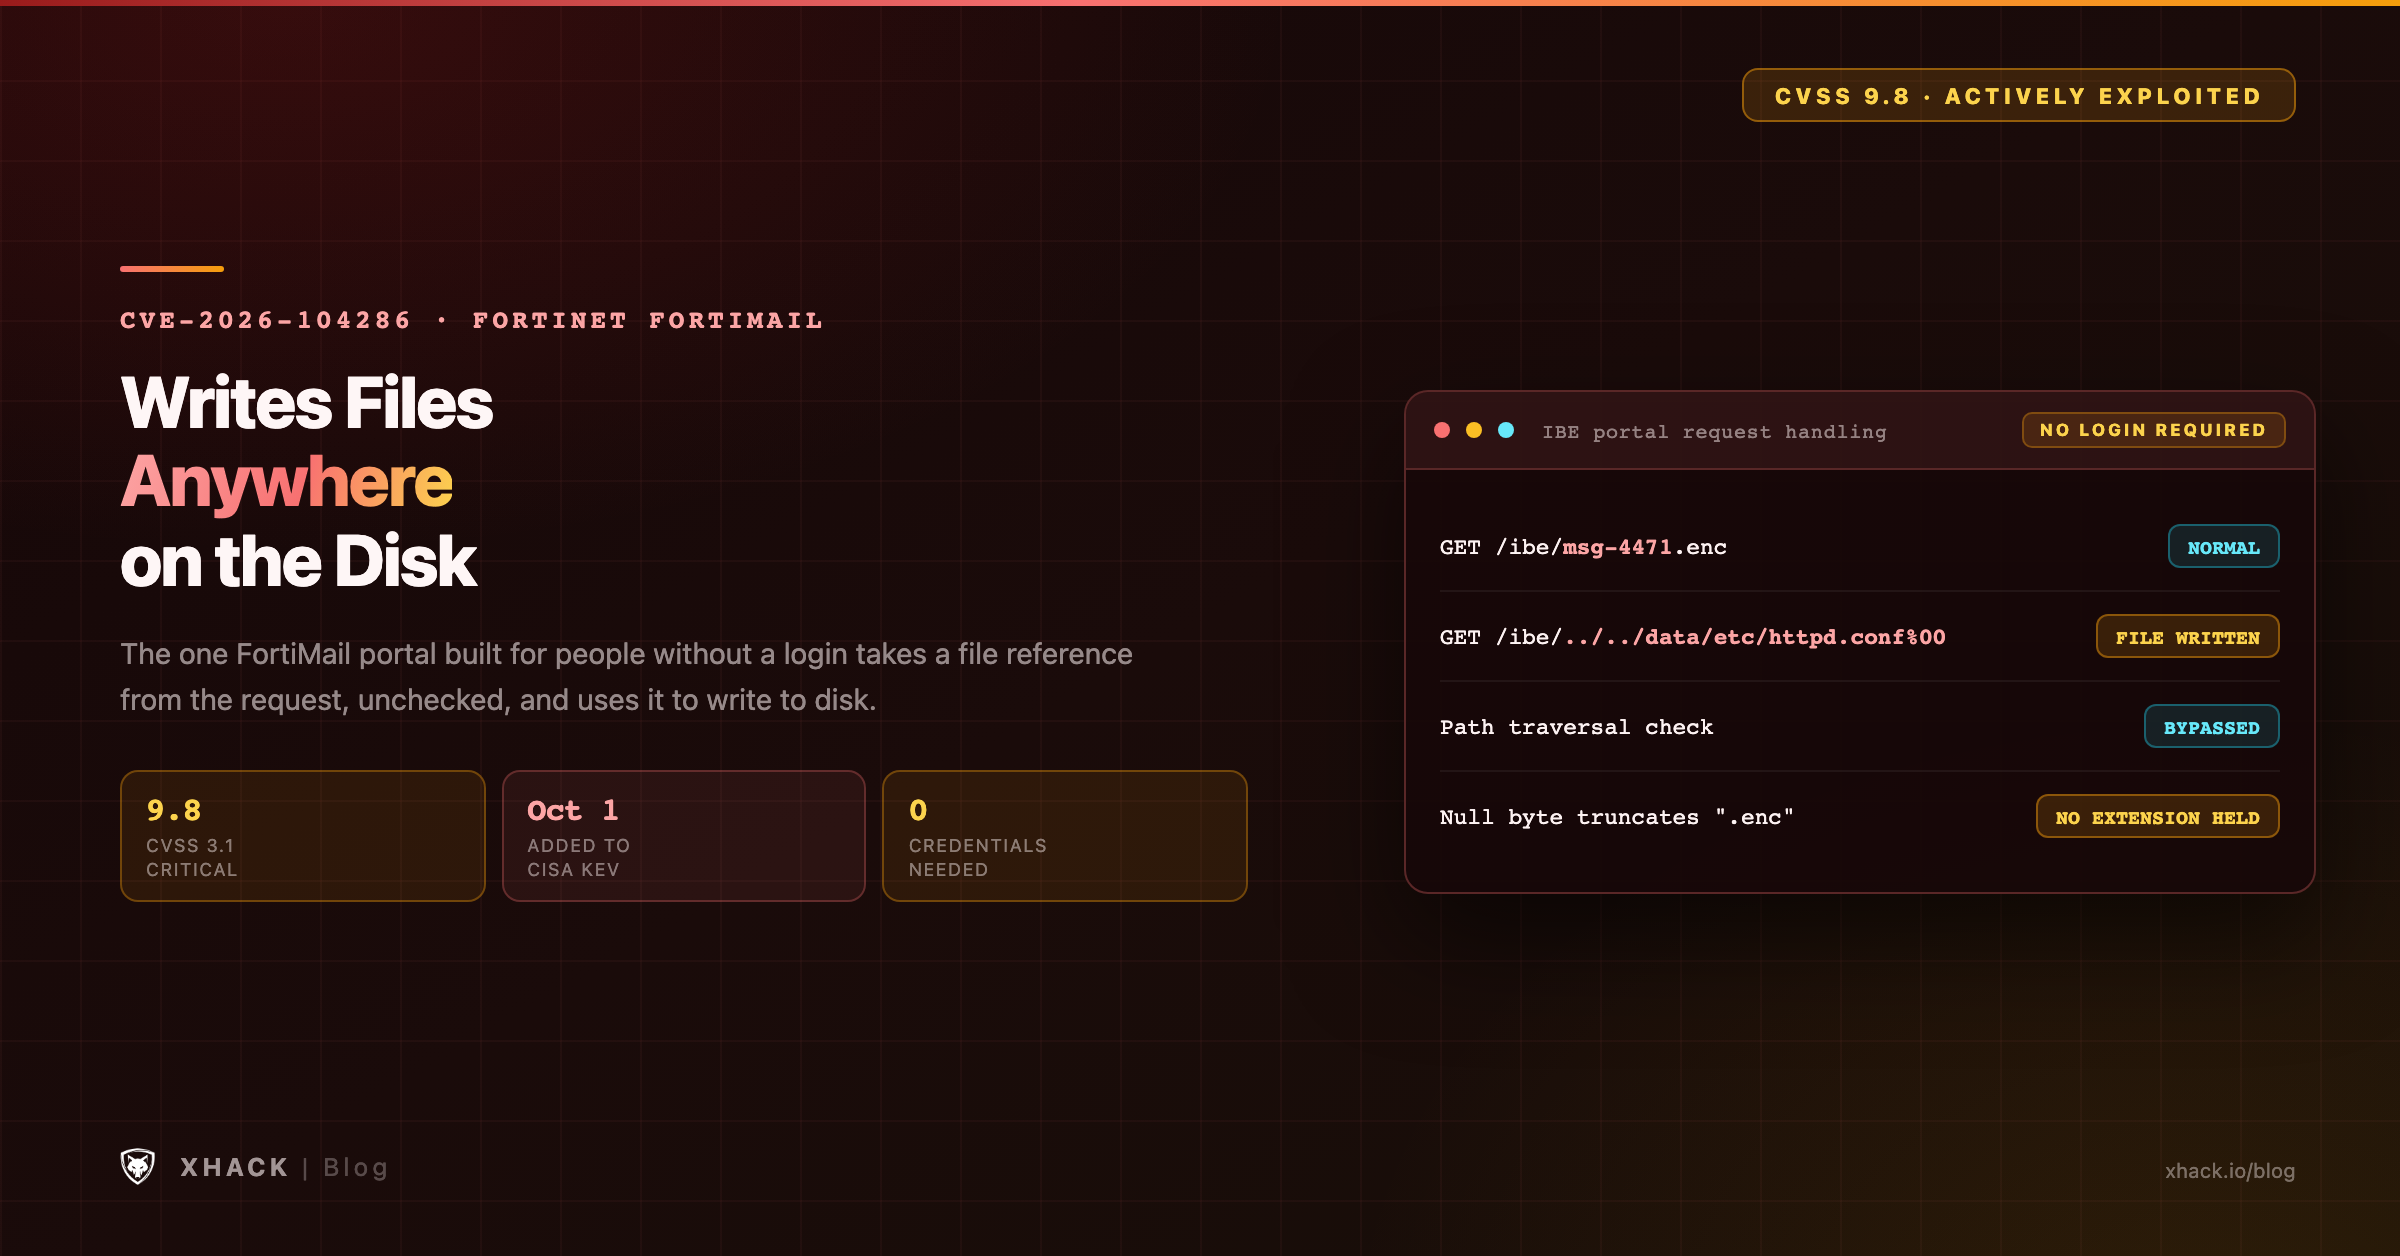Click the red dot in panel header
This screenshot has height=1256, width=2400.
pyautogui.click(x=1442, y=430)
